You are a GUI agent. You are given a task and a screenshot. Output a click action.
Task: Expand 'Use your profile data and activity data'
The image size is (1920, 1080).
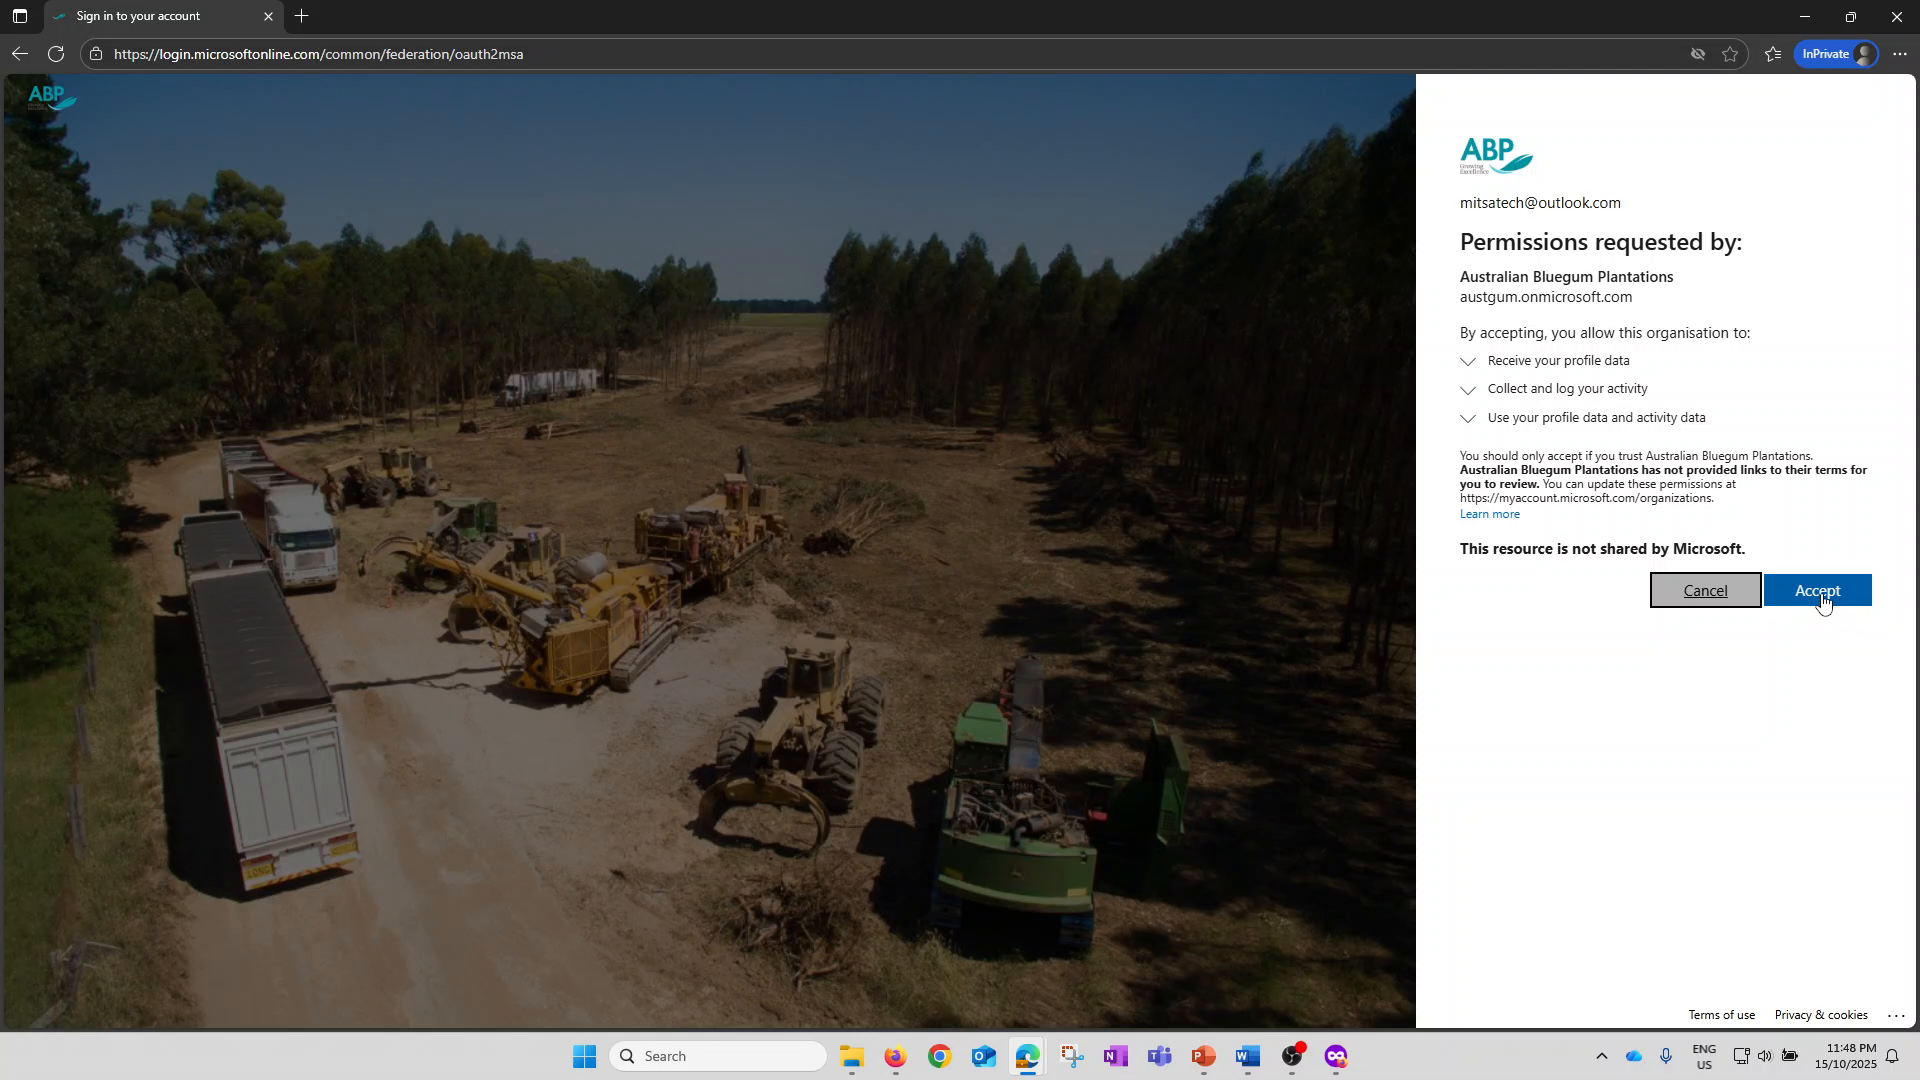1467,418
